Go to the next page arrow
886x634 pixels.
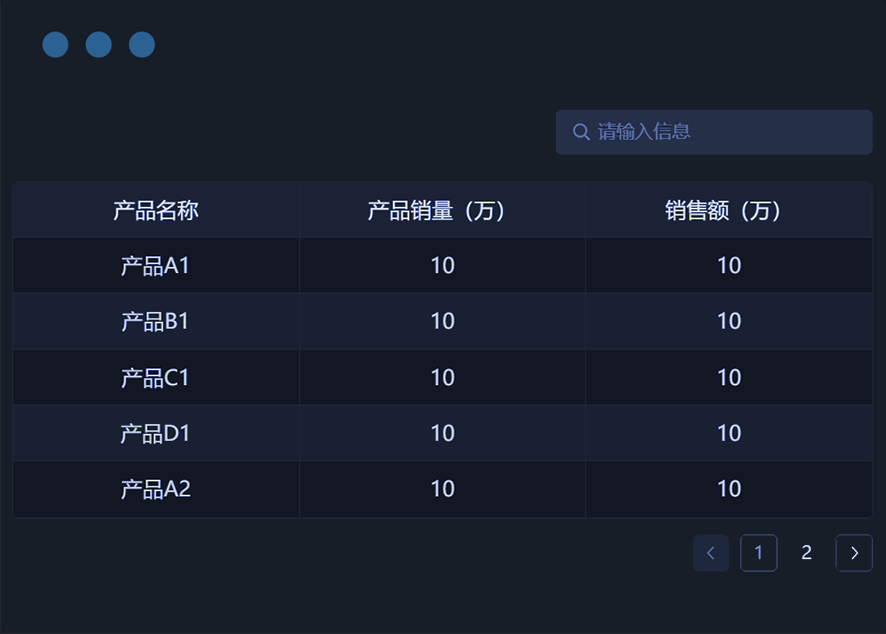pos(854,553)
